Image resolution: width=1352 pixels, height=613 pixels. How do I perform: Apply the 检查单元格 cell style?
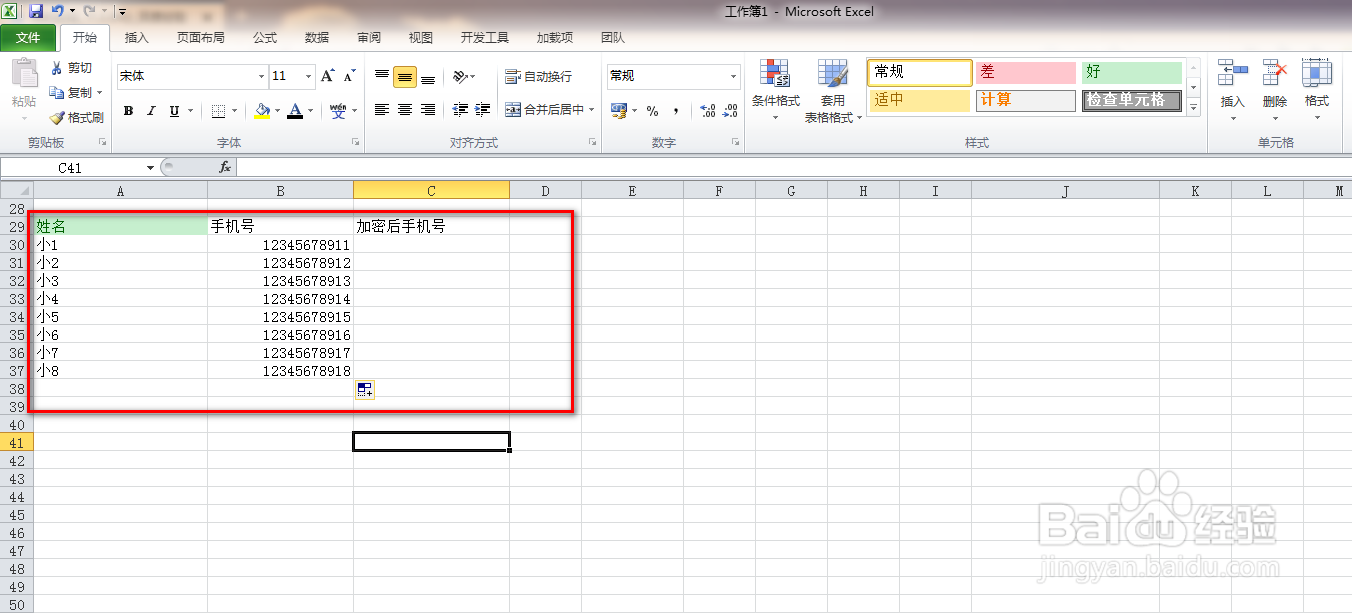coord(1131,100)
